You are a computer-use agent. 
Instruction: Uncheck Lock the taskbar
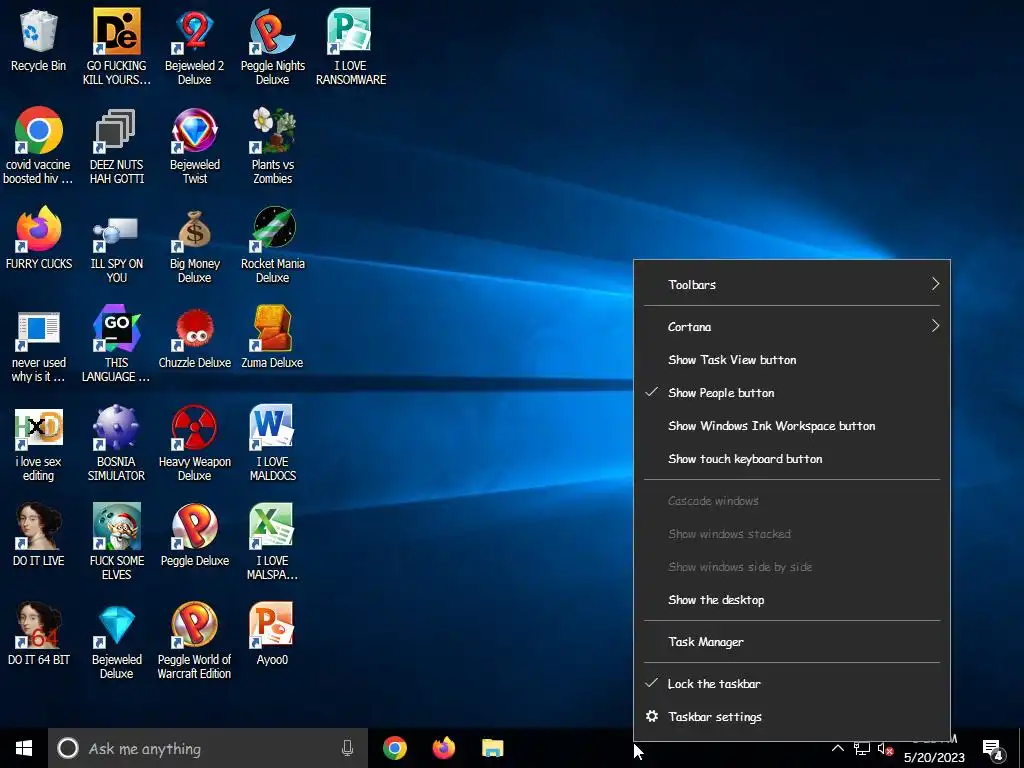click(x=792, y=684)
